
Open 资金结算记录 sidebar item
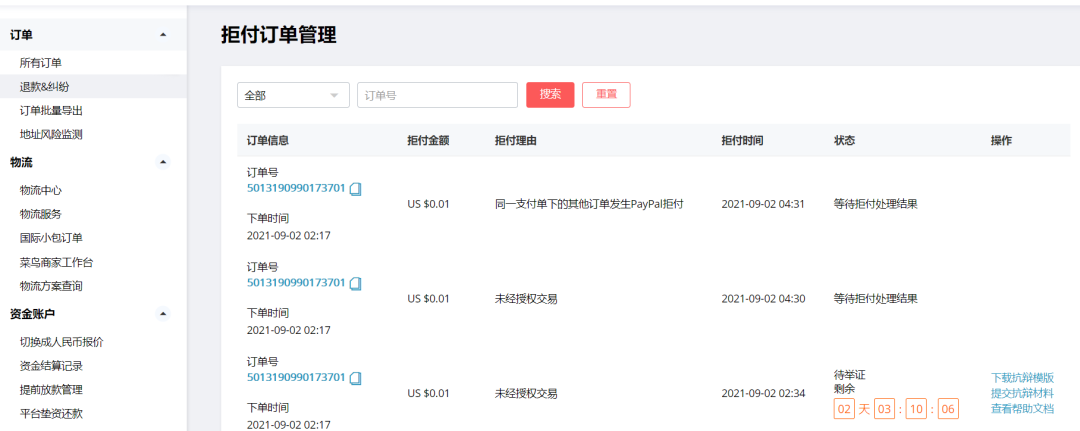click(x=52, y=366)
